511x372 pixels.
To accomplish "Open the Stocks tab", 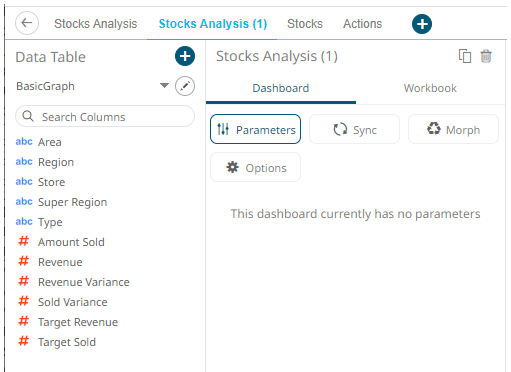I will pos(305,24).
